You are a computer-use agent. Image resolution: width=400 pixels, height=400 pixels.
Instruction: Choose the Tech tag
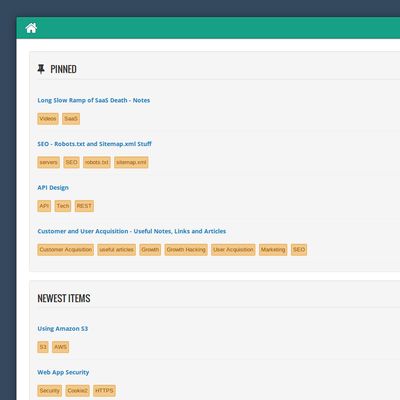63,206
